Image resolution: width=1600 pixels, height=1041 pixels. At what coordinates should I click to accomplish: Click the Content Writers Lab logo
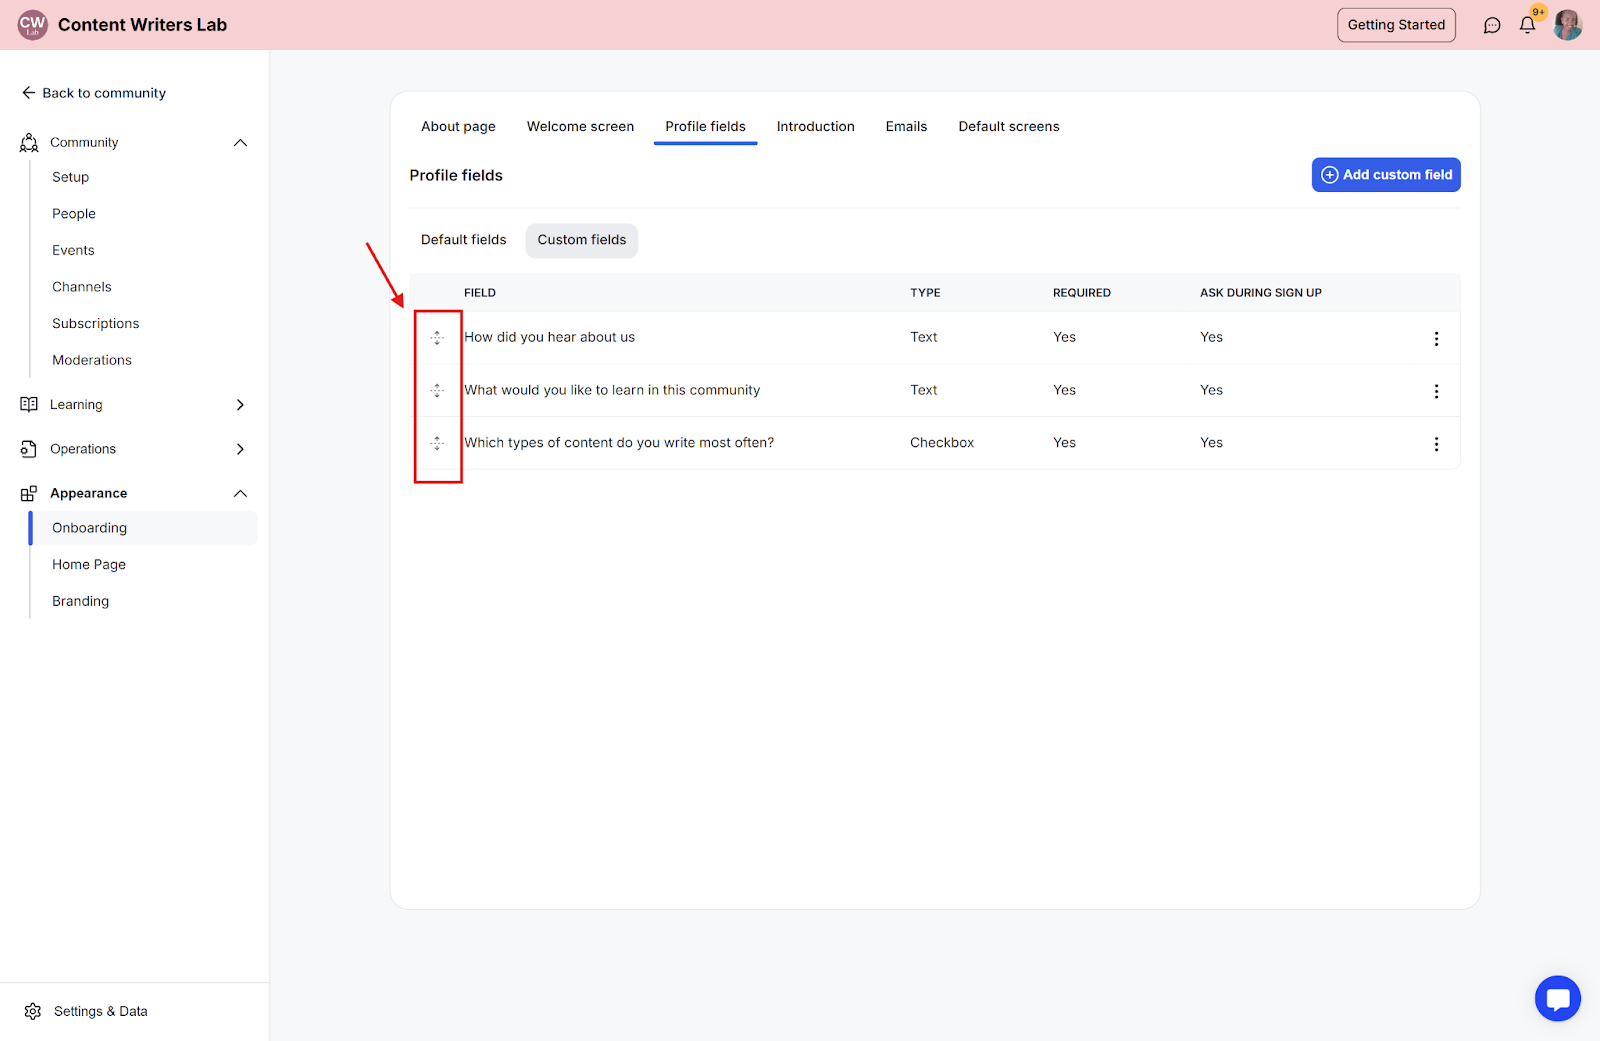[33, 25]
